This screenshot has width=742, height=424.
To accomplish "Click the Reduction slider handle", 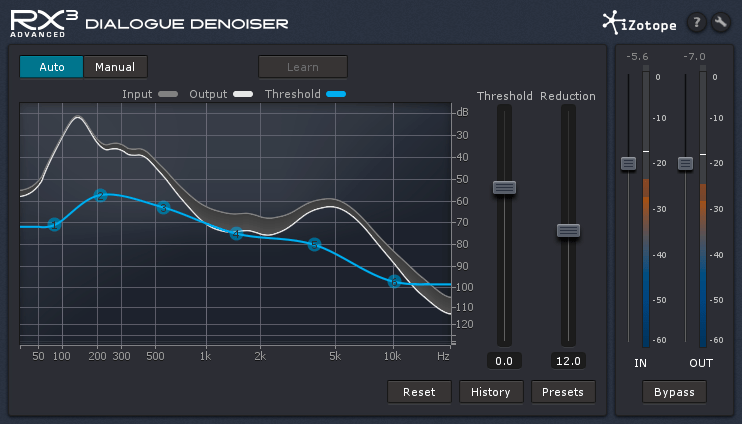I will click(568, 231).
